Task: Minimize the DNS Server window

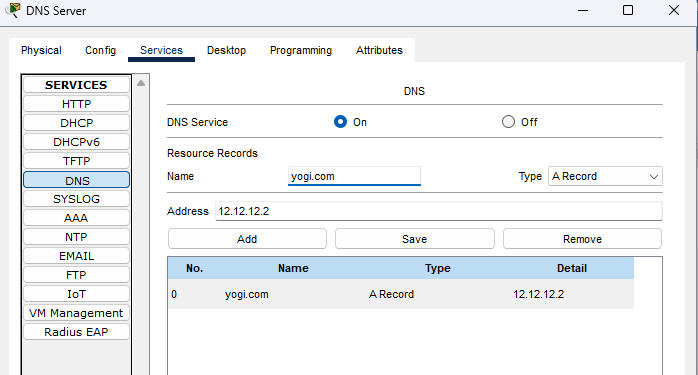Action: pyautogui.click(x=583, y=10)
